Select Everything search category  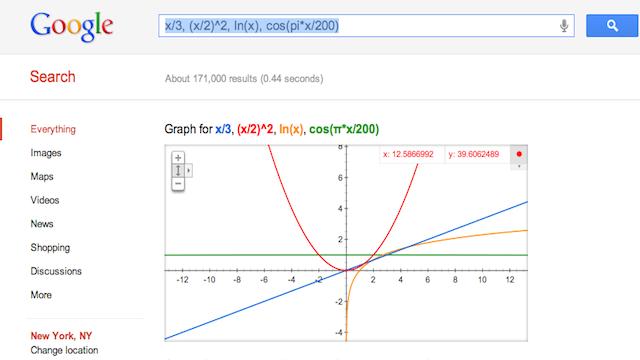[x=53, y=129]
